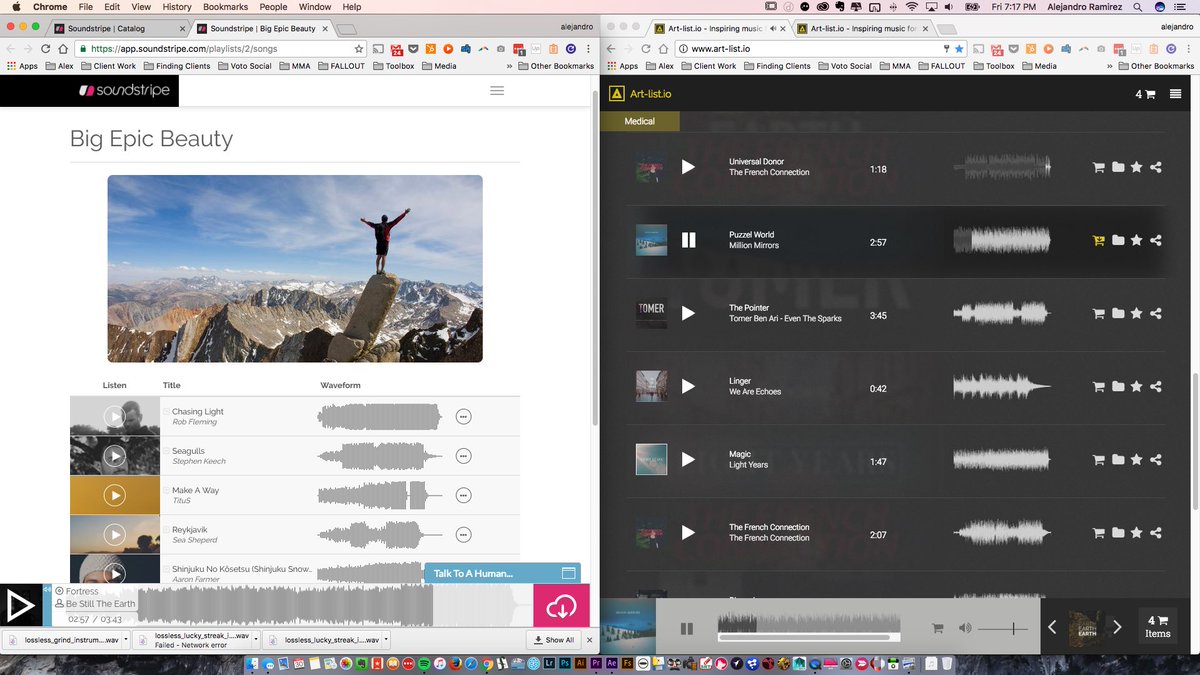Open the more options for Reykjavik
1200x675 pixels.
(463, 535)
